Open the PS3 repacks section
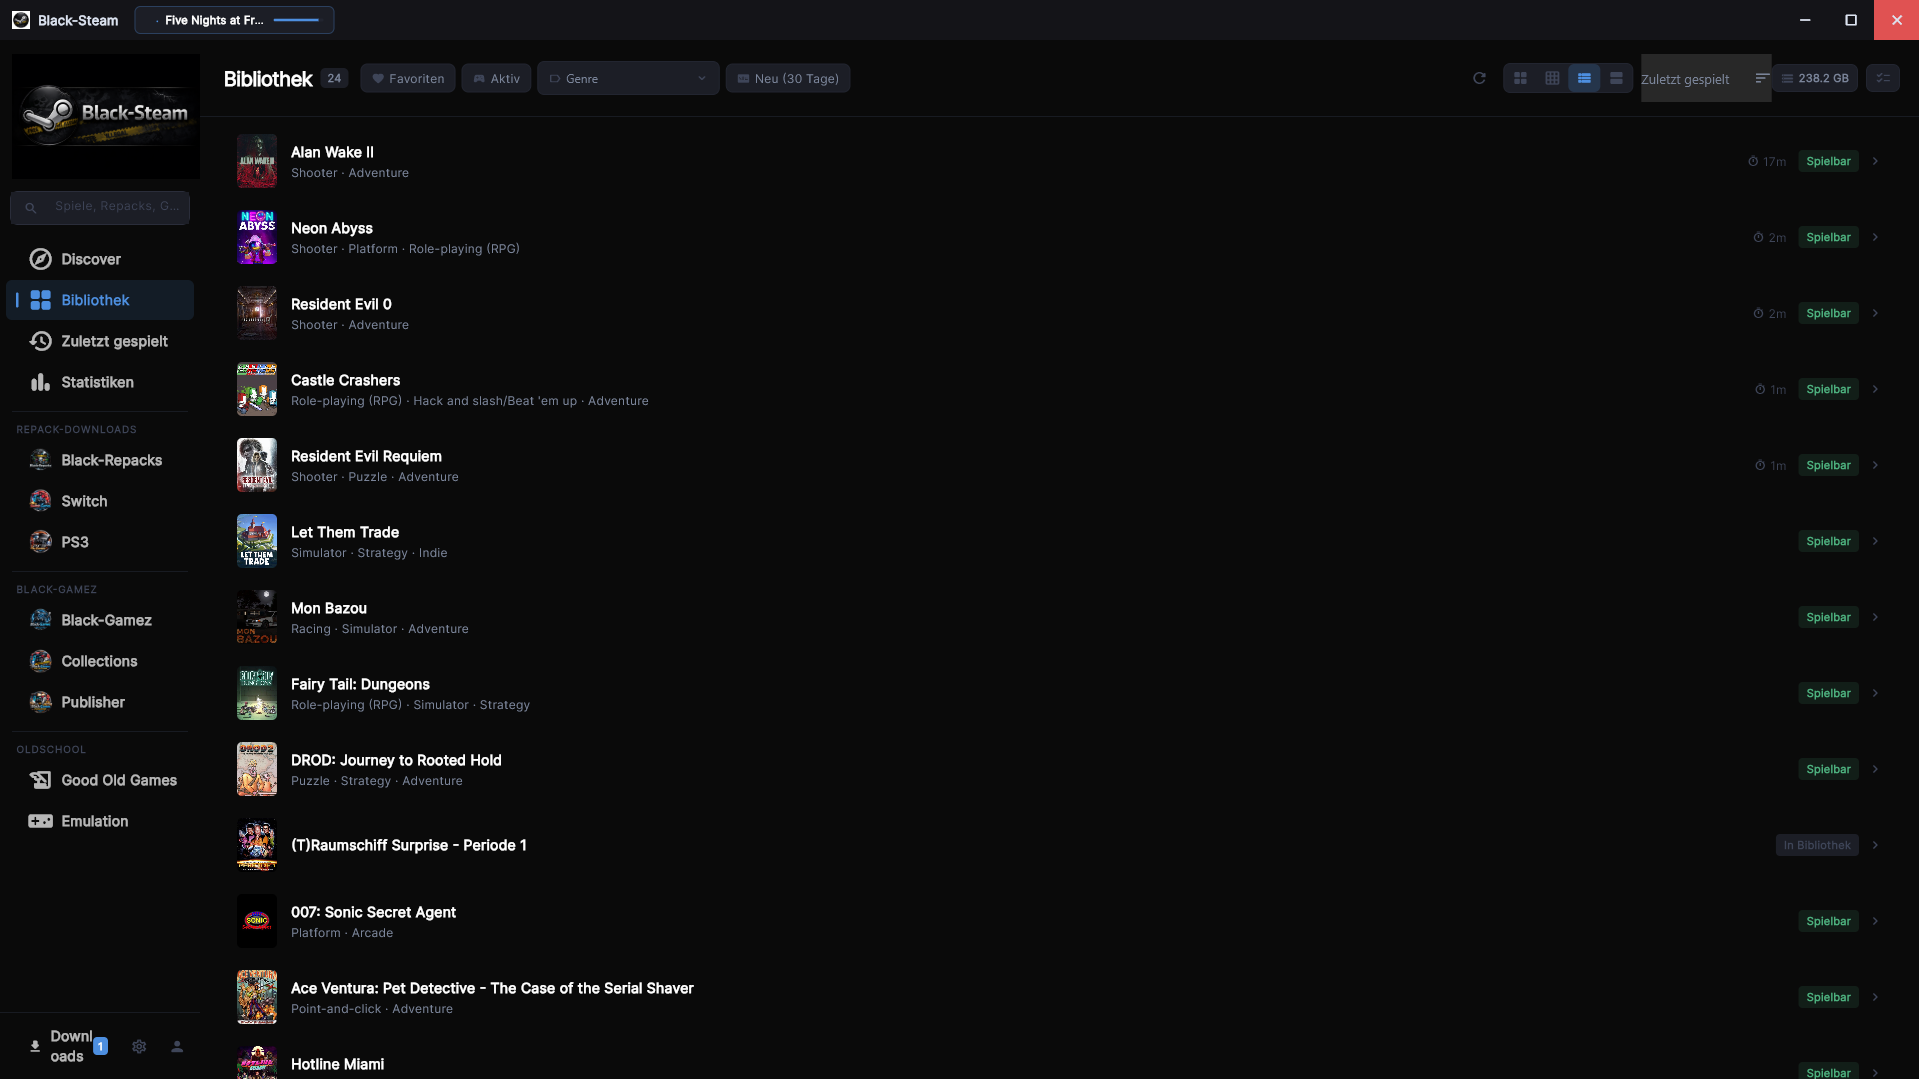The image size is (1919, 1079). click(100, 542)
